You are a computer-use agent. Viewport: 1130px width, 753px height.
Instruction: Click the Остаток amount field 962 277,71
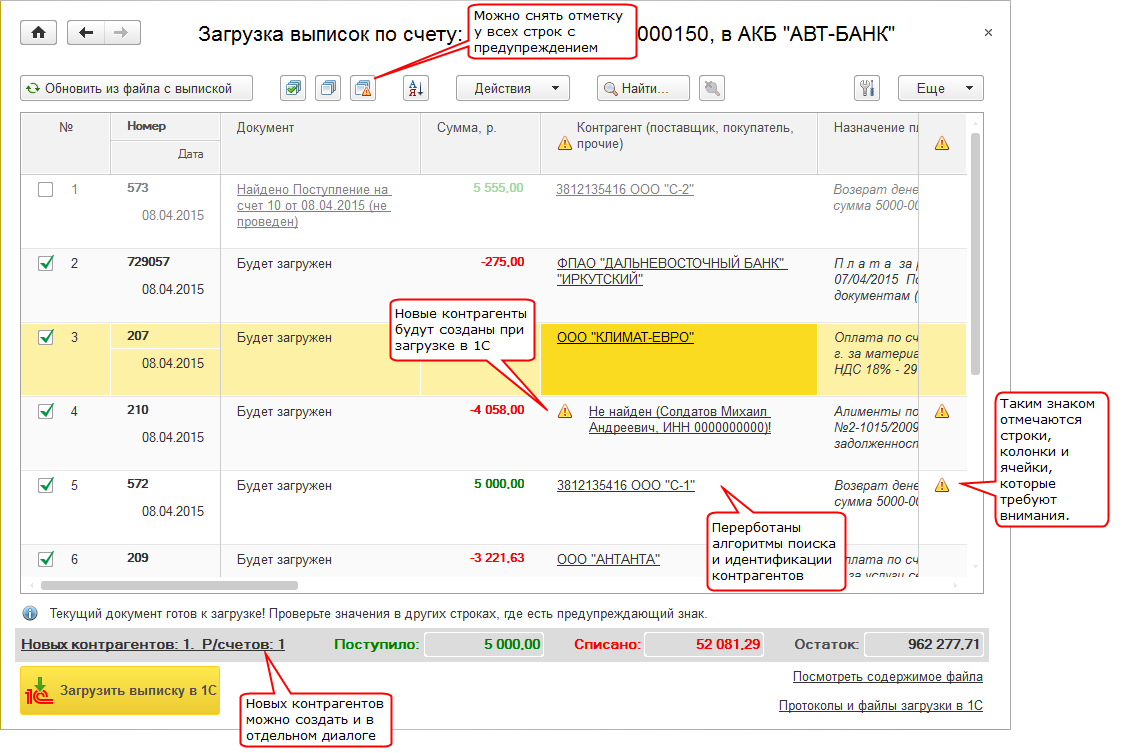tap(924, 644)
